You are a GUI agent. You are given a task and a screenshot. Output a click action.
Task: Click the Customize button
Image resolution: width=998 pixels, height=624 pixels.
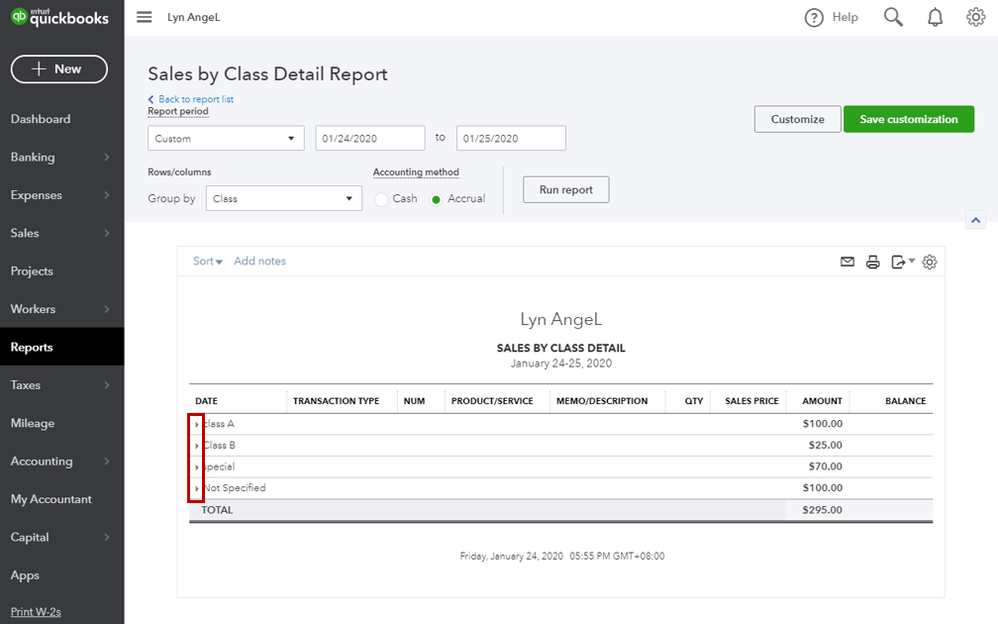tap(798, 119)
